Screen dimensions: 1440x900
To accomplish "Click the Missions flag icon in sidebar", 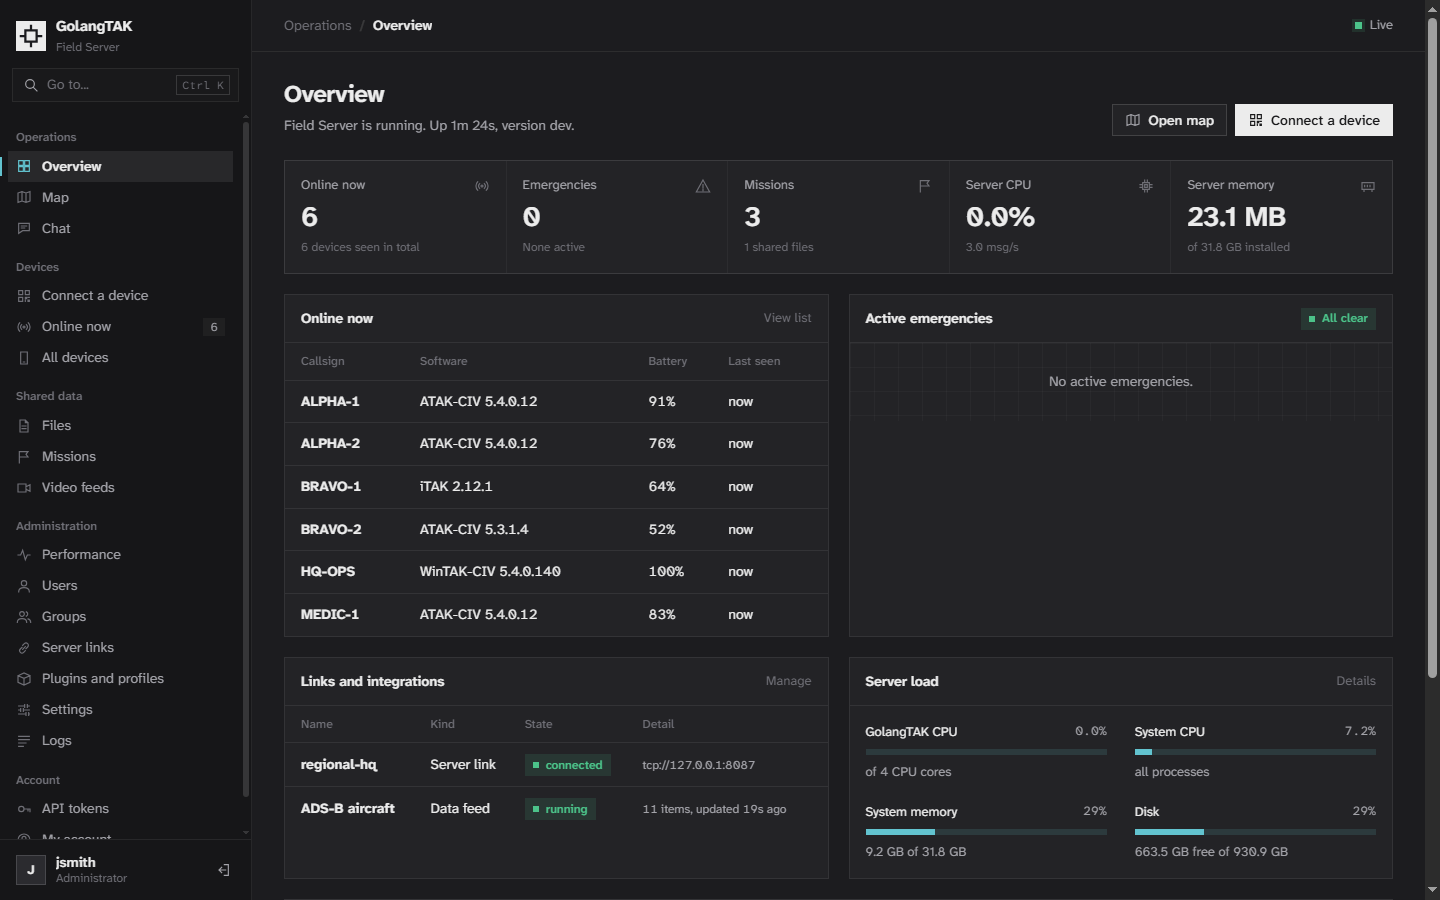I will (24, 457).
